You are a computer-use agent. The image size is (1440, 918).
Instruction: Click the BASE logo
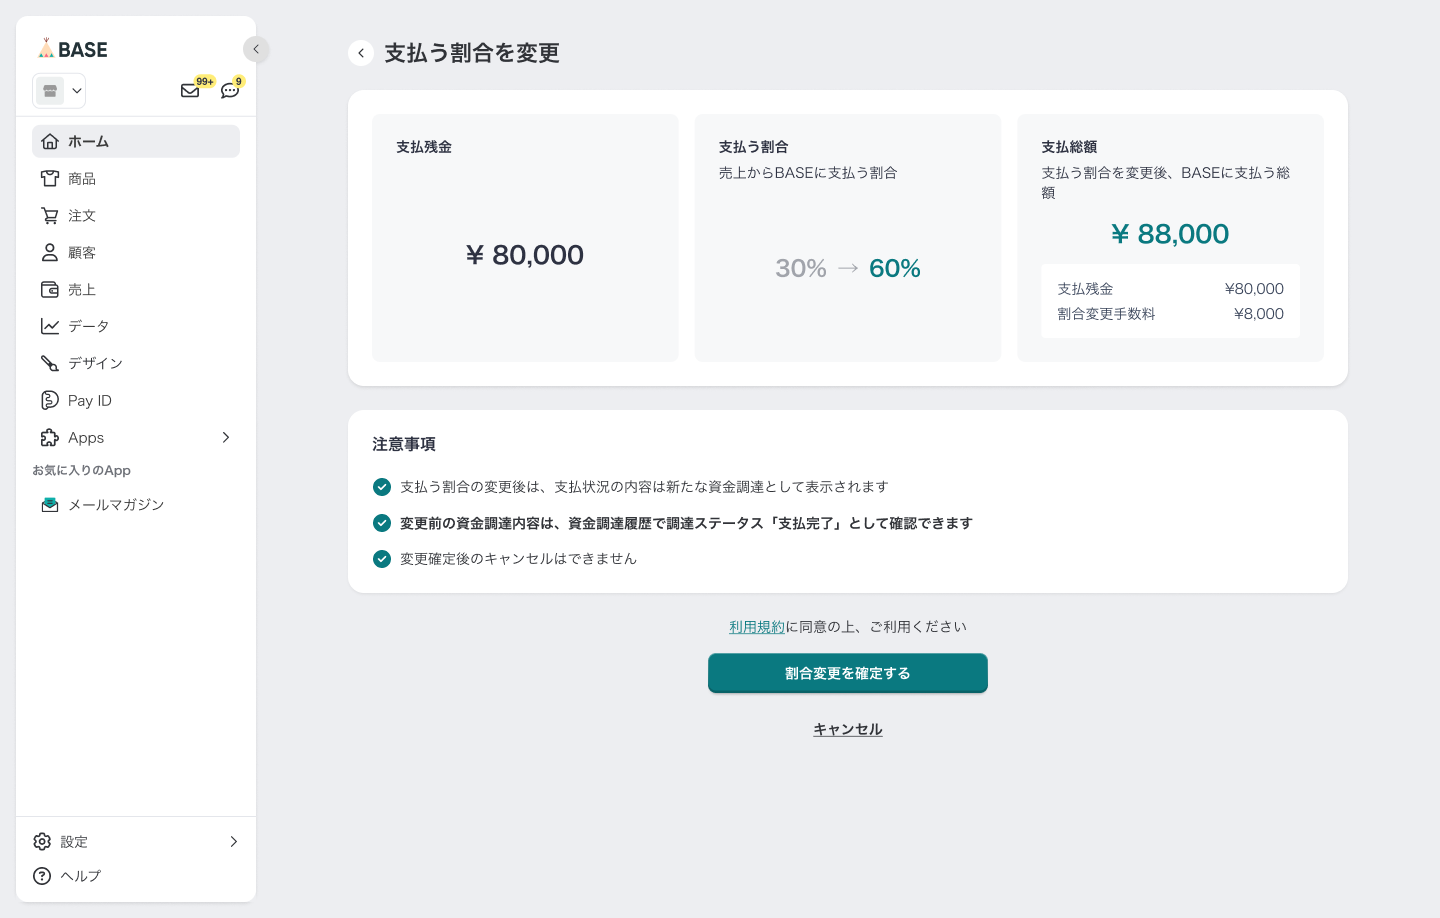[73, 49]
